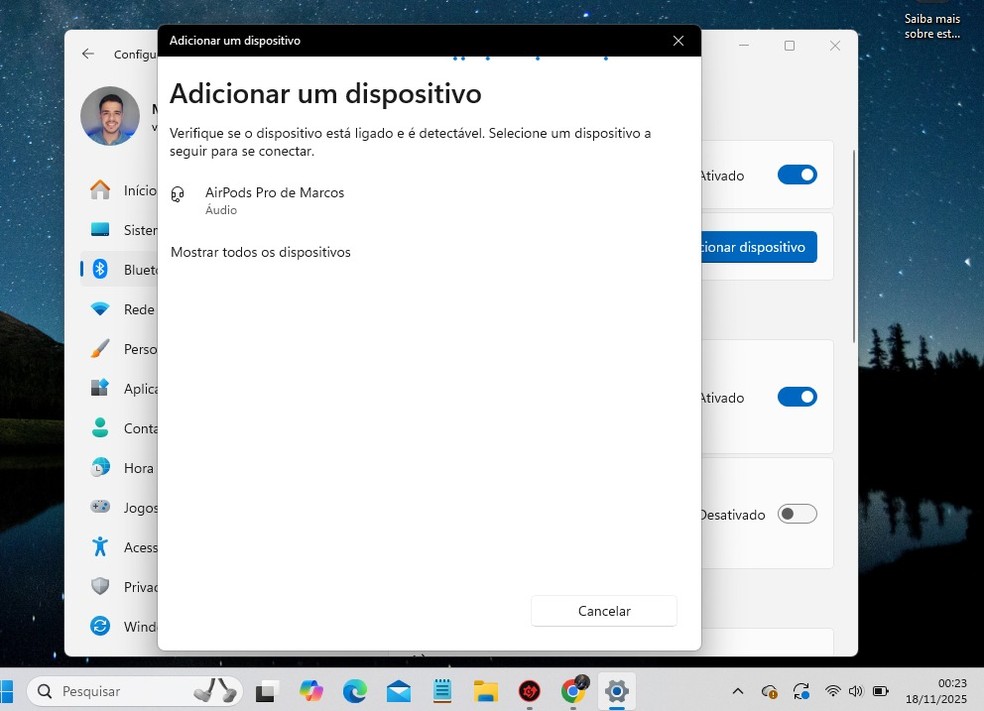Open Task View on taskbar
984x711 pixels.
(x=267, y=691)
